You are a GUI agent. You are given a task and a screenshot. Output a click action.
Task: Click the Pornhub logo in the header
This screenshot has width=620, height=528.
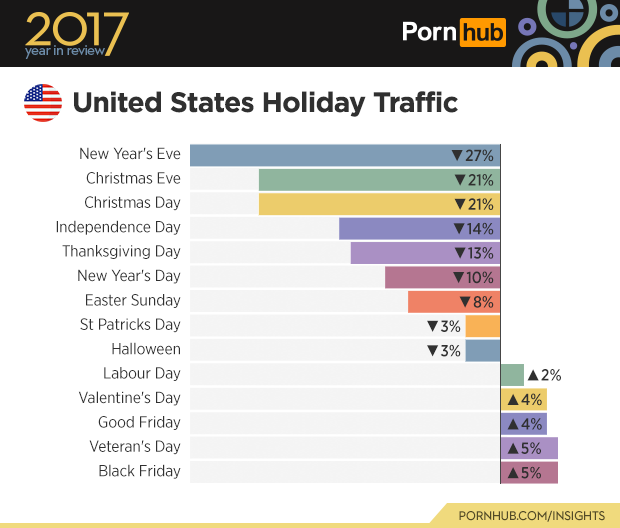tap(453, 33)
